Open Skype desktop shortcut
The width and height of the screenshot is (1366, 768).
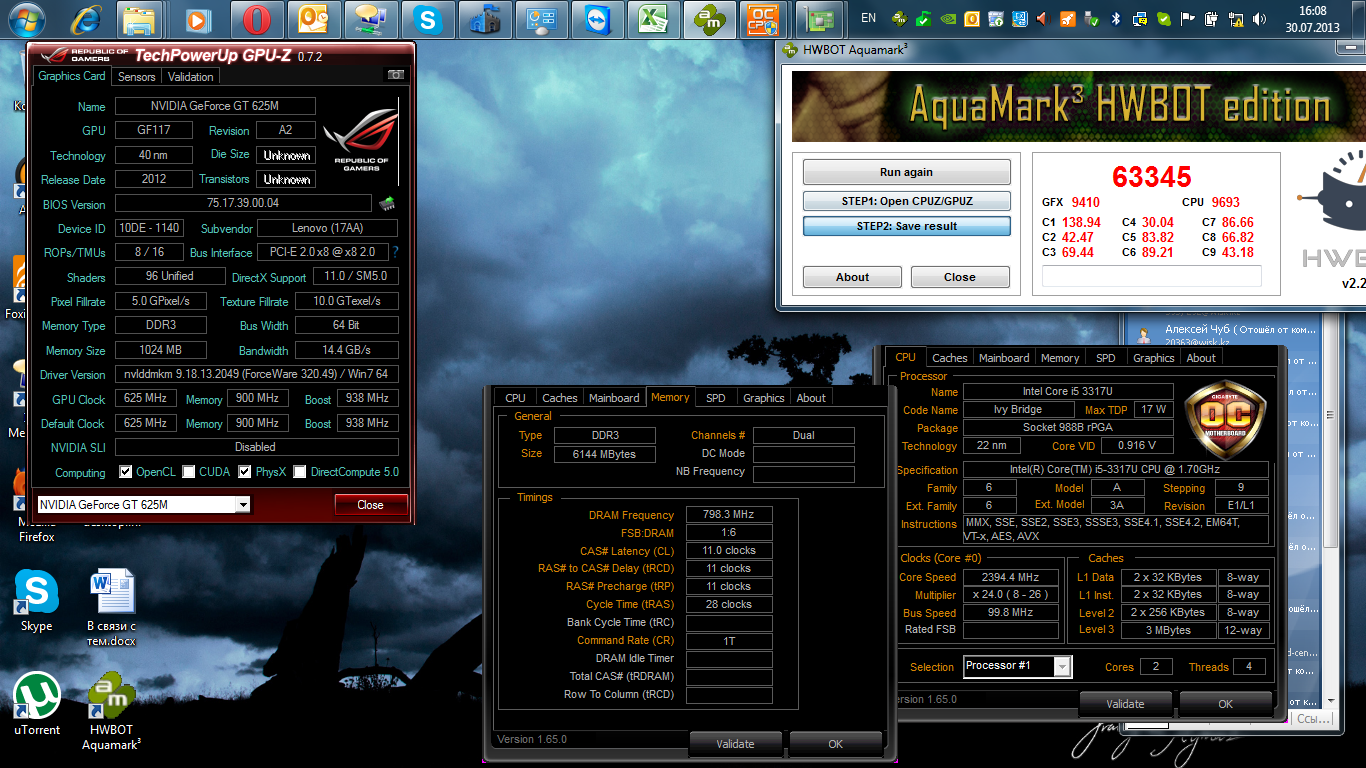point(37,600)
